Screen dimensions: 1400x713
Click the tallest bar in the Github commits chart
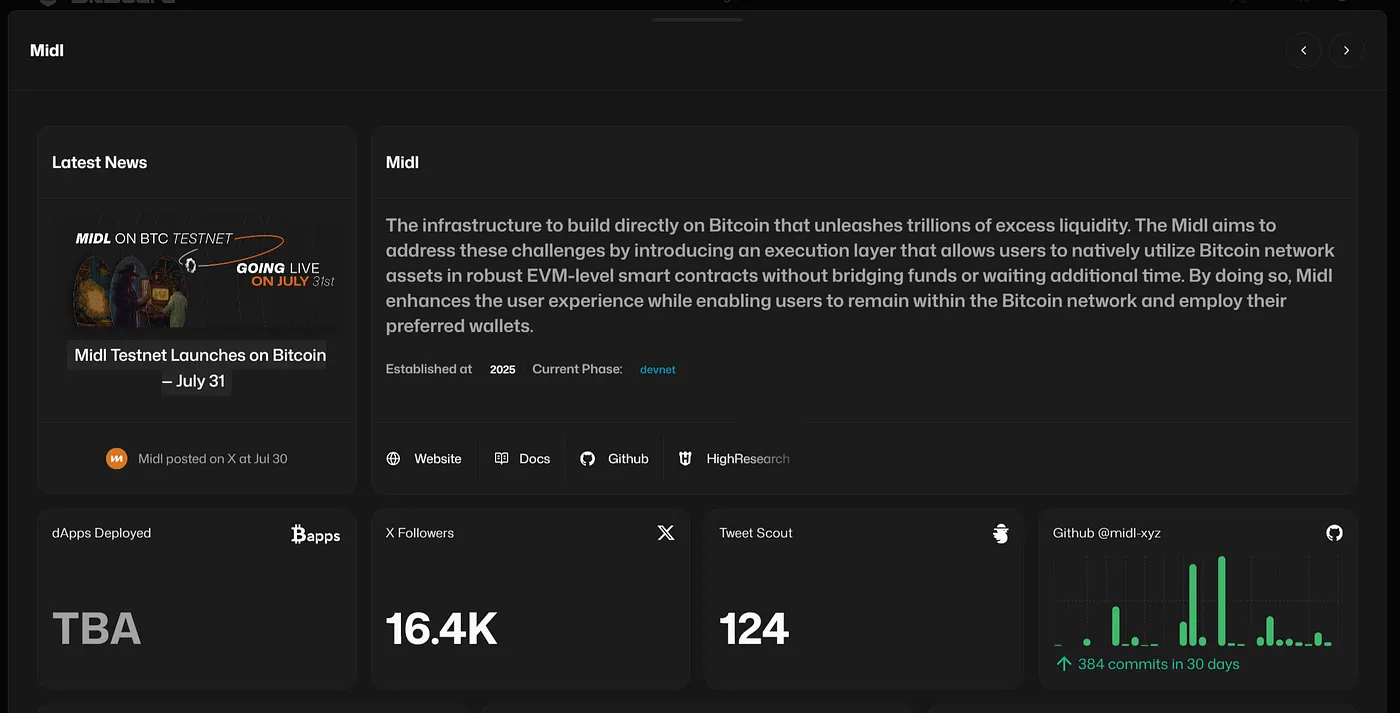click(1222, 601)
